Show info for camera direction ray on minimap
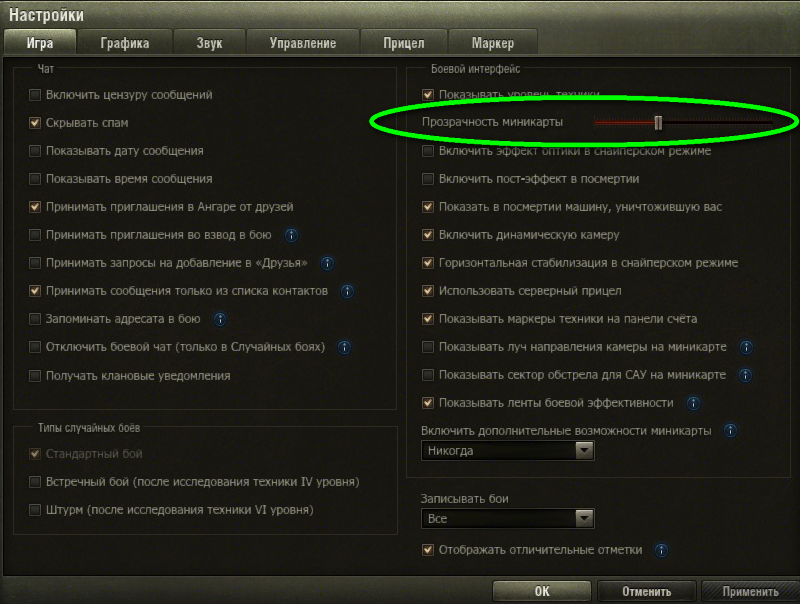800x604 pixels. click(746, 347)
